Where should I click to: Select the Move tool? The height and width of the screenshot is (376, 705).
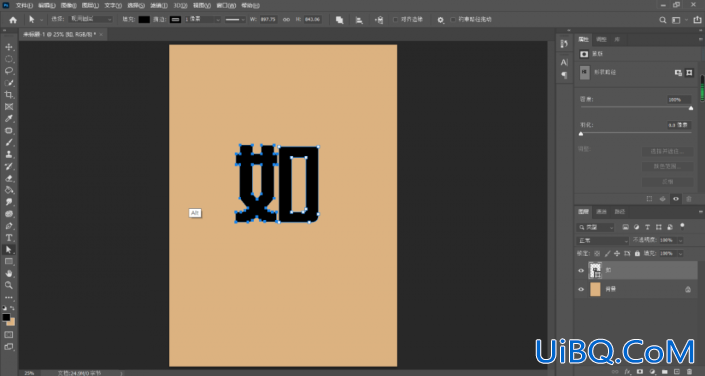tap(9, 47)
